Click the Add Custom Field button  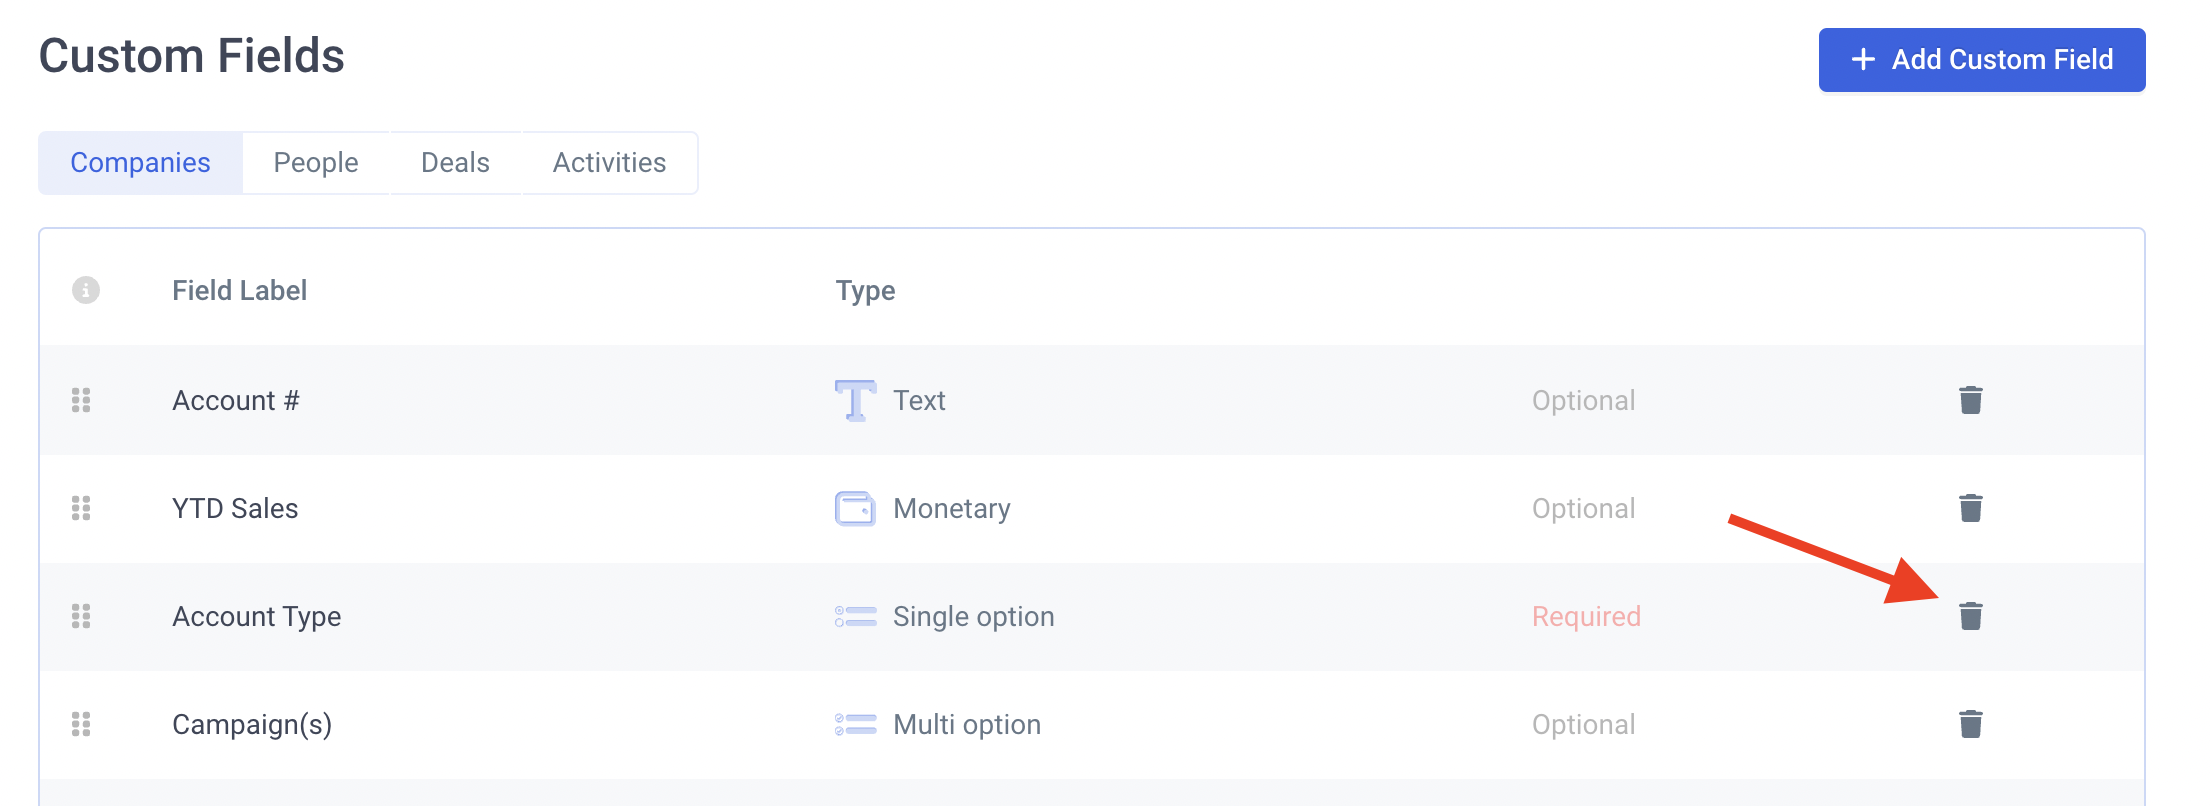point(1982,60)
